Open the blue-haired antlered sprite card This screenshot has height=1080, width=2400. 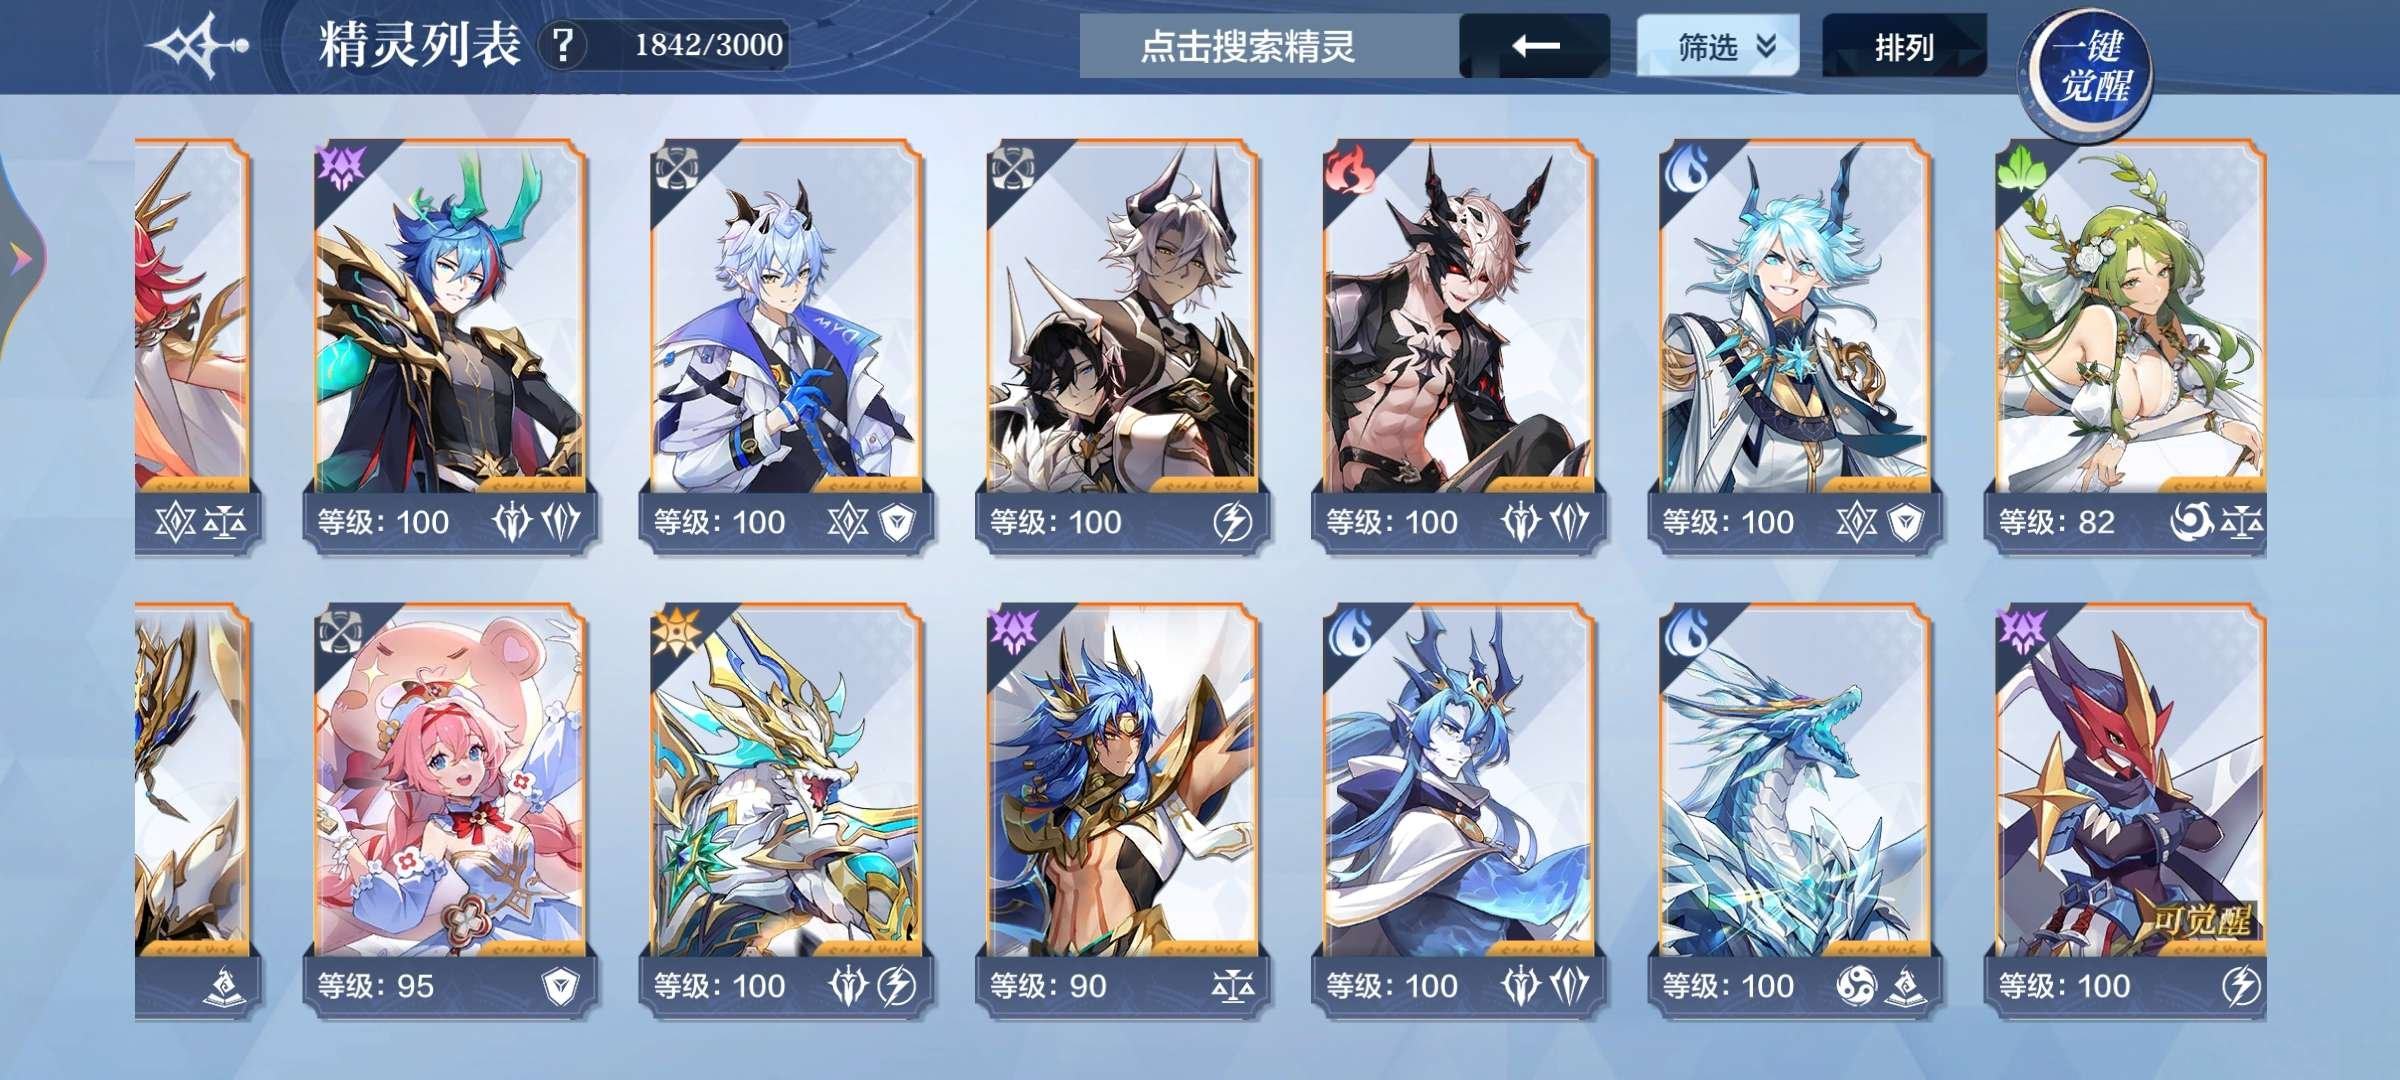450,347
